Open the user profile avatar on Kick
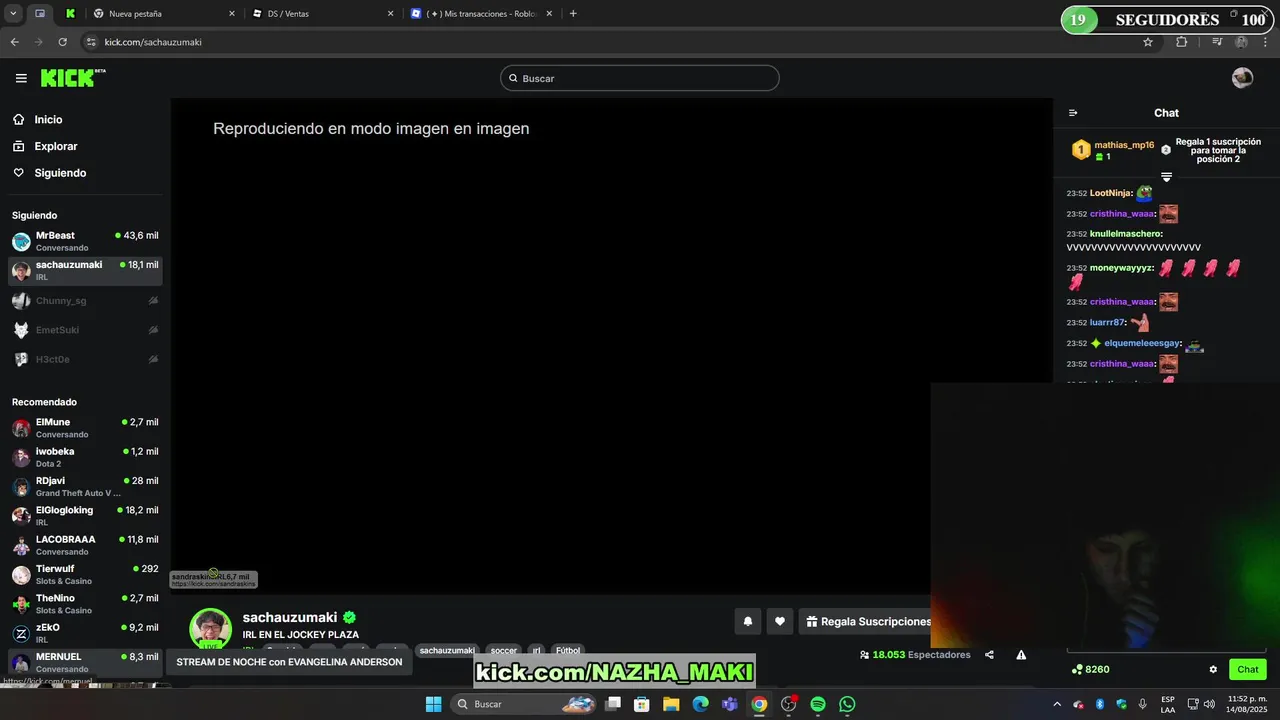Viewport: 1280px width, 720px height. click(x=1242, y=78)
